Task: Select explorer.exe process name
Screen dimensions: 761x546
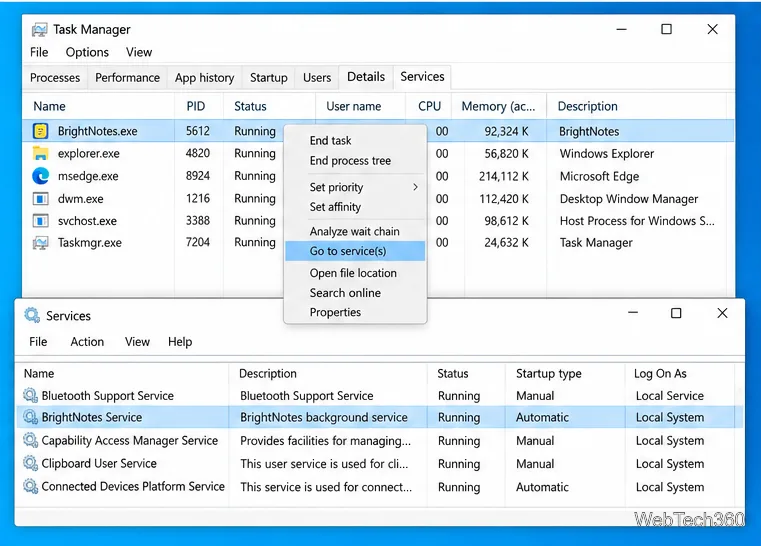Action: 89,153
